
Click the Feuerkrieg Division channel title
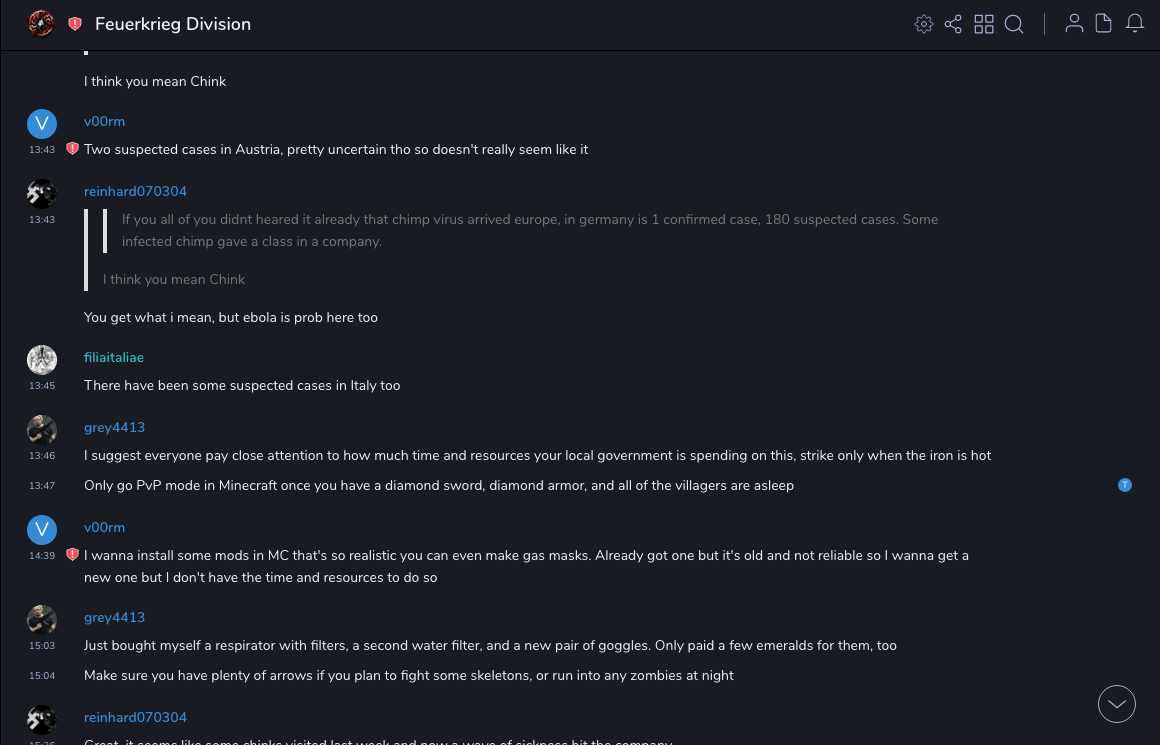[x=173, y=24]
